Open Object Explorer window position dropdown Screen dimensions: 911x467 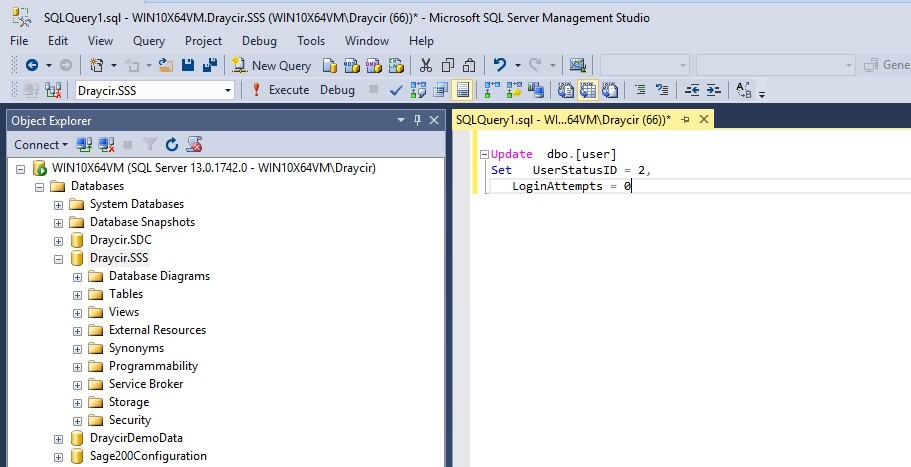[x=400, y=120]
